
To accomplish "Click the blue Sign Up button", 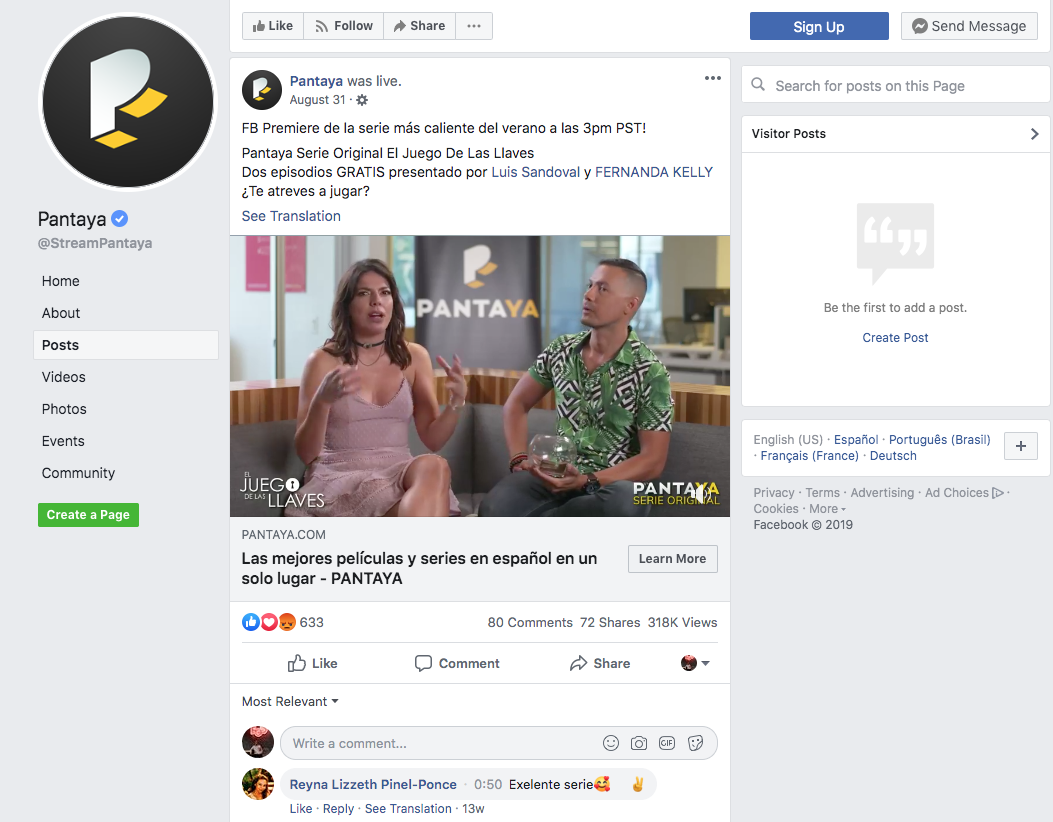I will (x=819, y=26).
